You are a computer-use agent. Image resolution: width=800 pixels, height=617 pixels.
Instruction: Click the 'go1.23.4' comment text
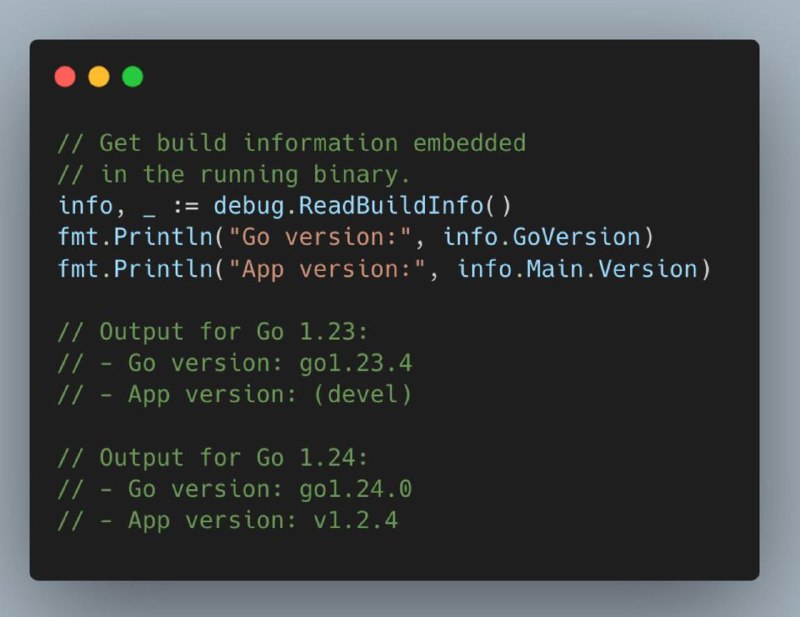[x=356, y=363]
